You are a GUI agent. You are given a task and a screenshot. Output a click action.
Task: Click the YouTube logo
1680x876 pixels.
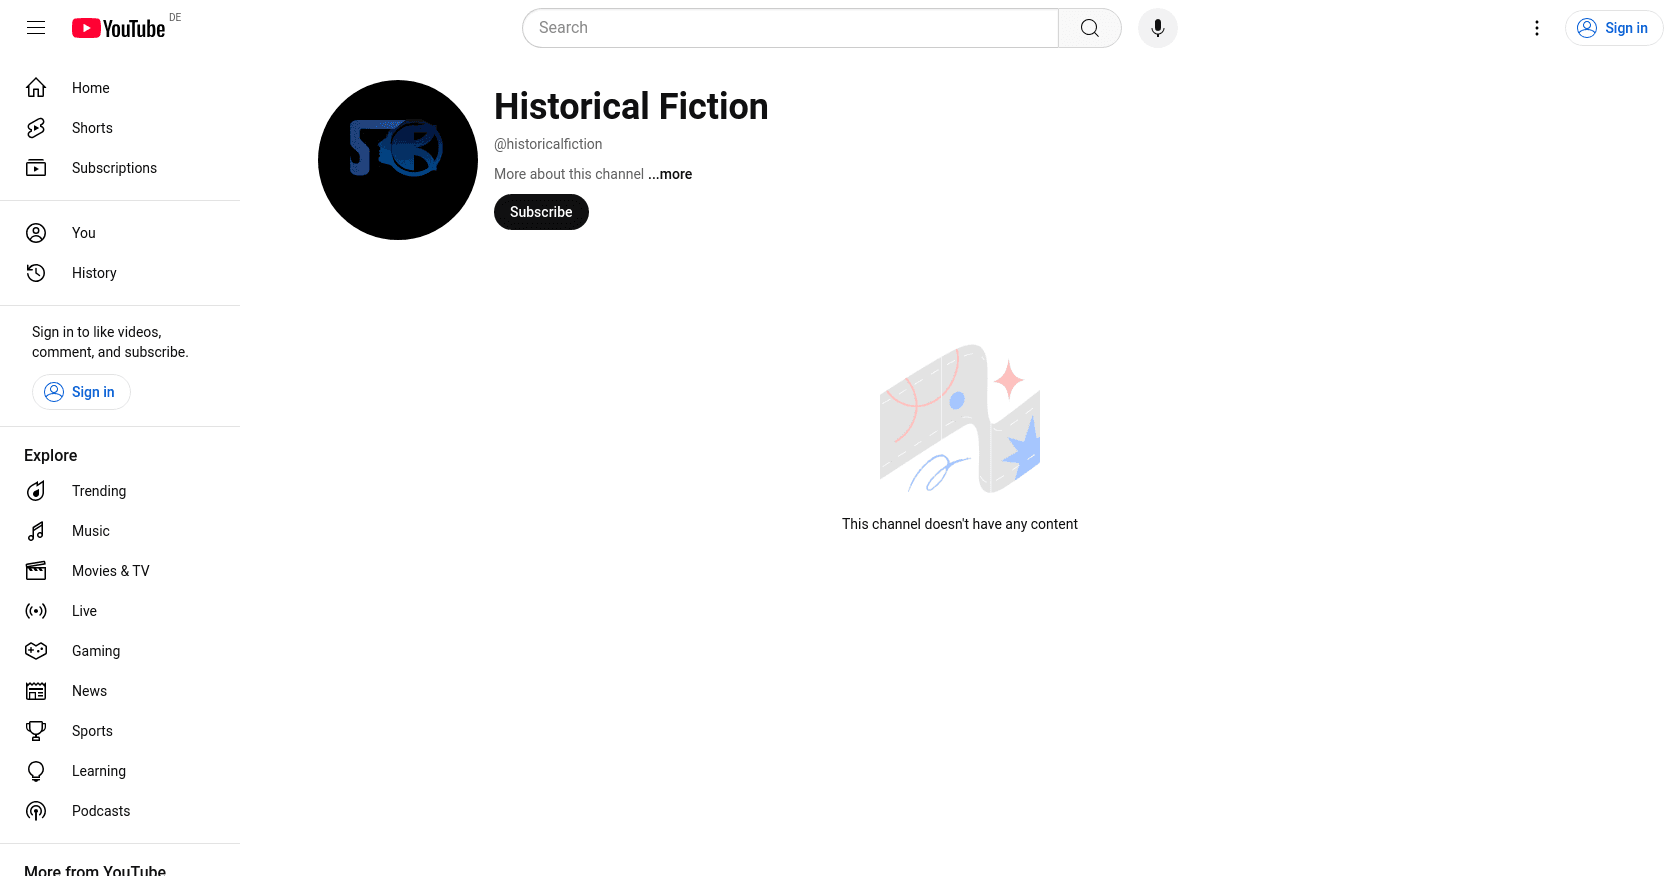(118, 28)
